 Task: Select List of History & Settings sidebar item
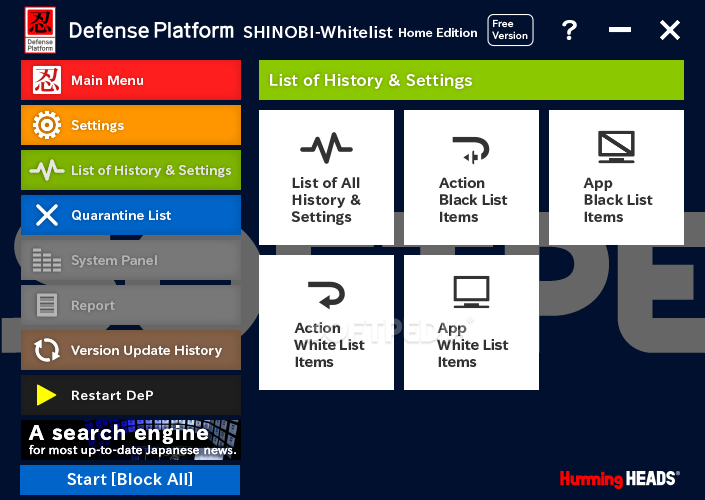(x=131, y=170)
